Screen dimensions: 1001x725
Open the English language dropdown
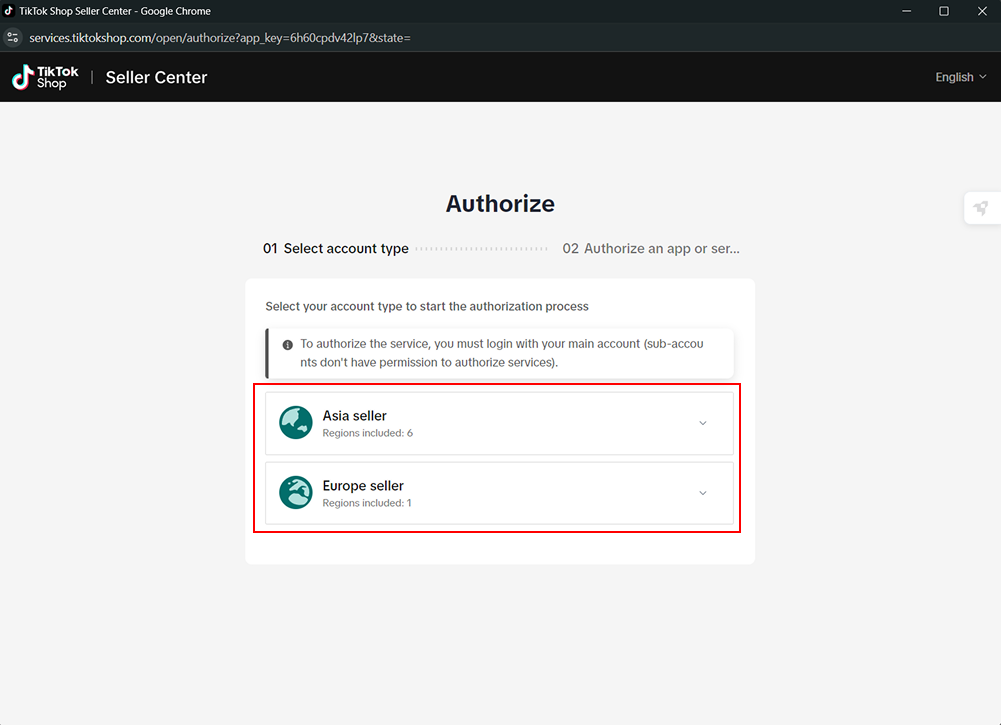pos(960,77)
